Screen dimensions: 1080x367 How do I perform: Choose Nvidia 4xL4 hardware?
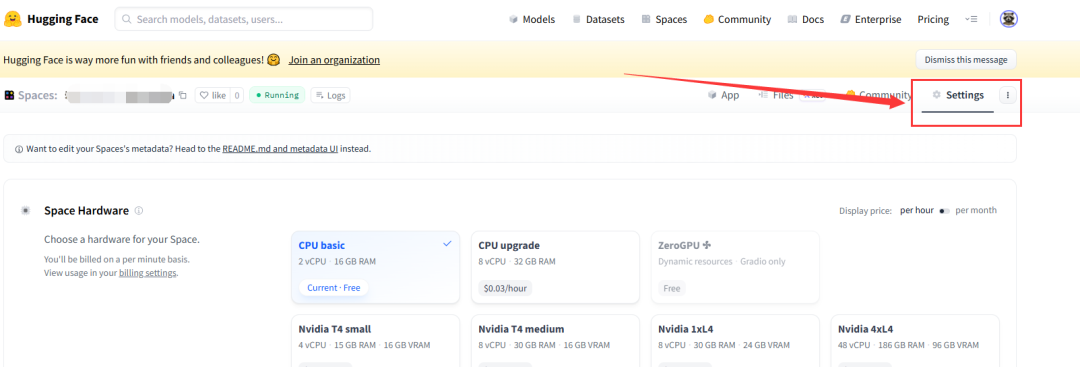[915, 341]
